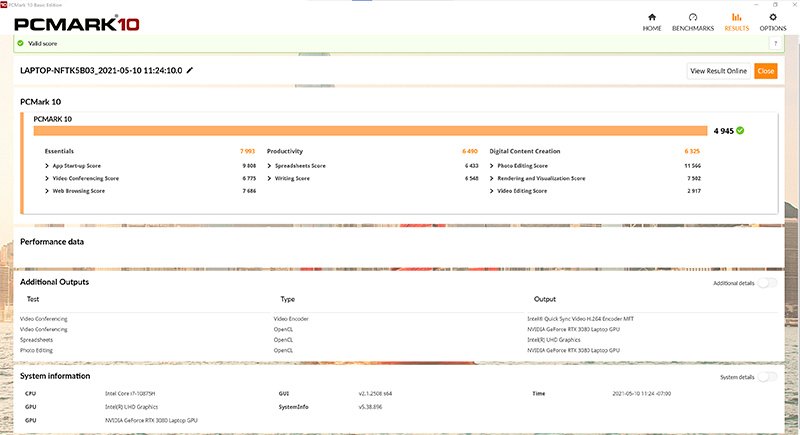Go to the Home tab icon

(x=652, y=17)
